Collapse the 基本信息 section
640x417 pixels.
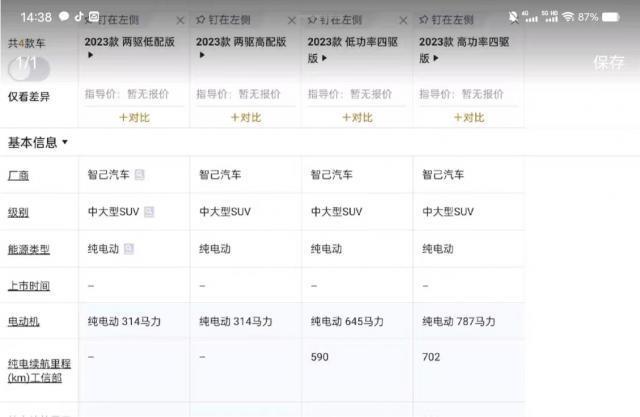point(65,142)
